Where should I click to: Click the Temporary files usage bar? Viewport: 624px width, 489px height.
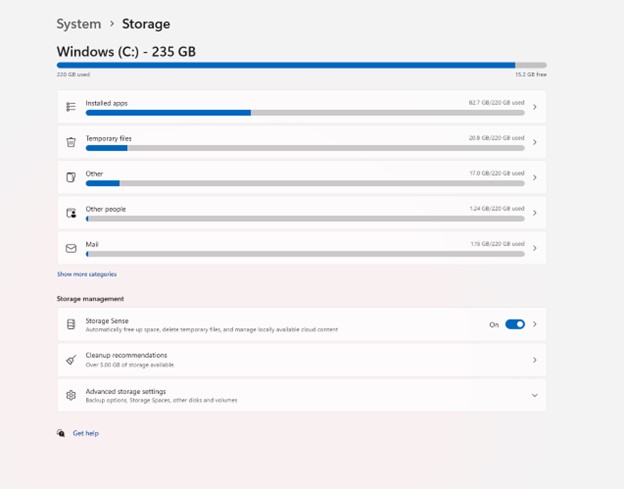305,148
